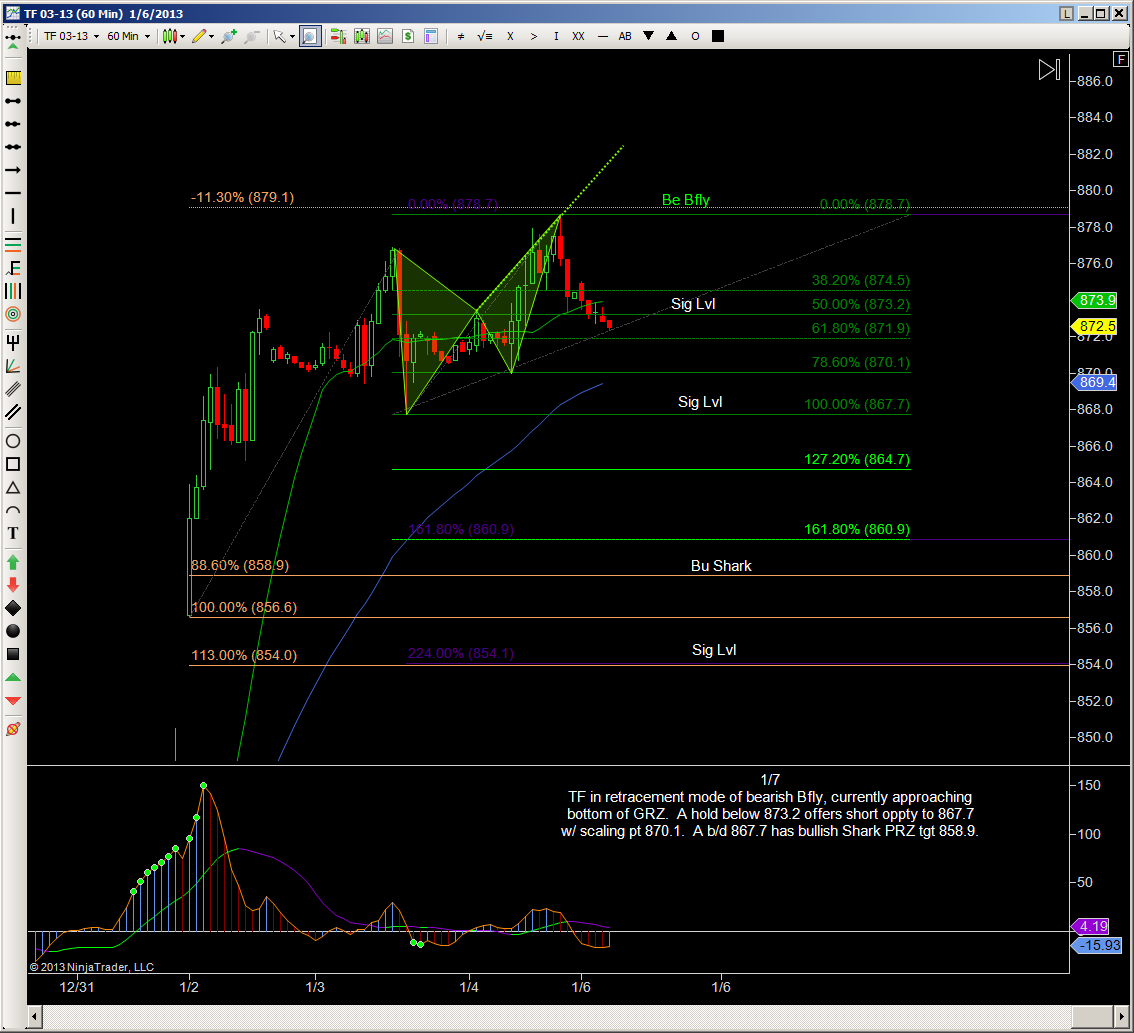The image size is (1134, 1033).
Task: Select the Text drawing tool
Action: coord(13,533)
